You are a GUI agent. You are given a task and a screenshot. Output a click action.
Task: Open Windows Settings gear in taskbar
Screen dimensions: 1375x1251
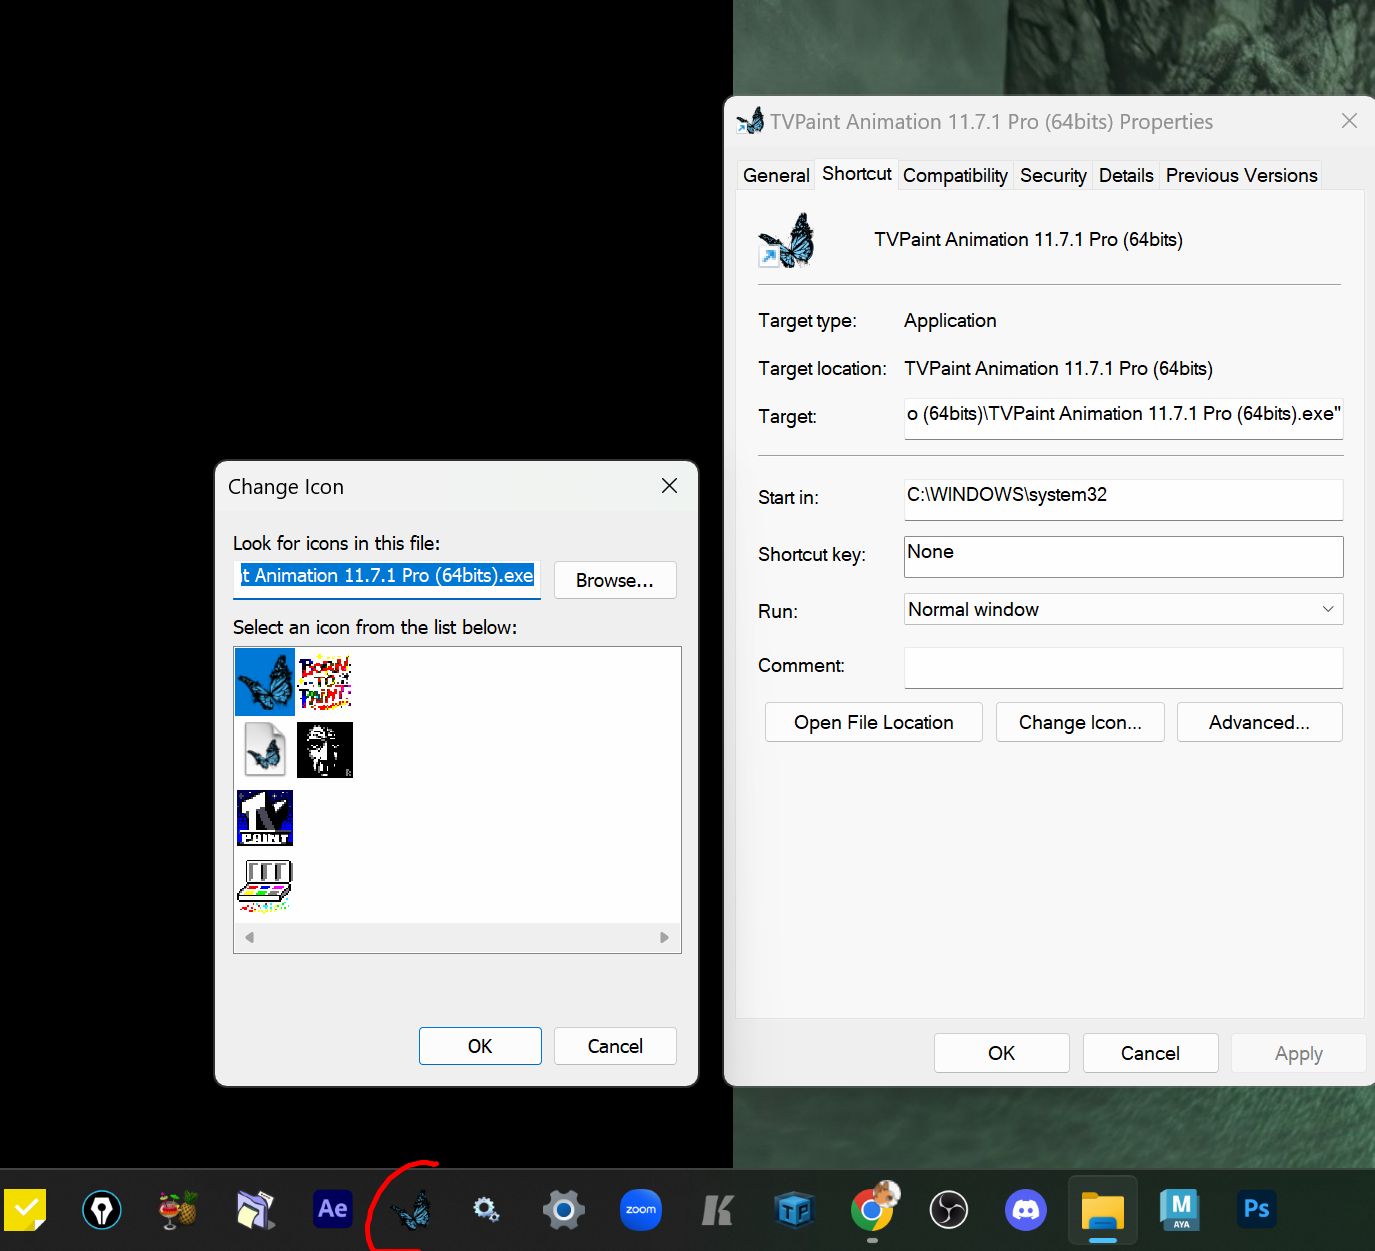(564, 1210)
